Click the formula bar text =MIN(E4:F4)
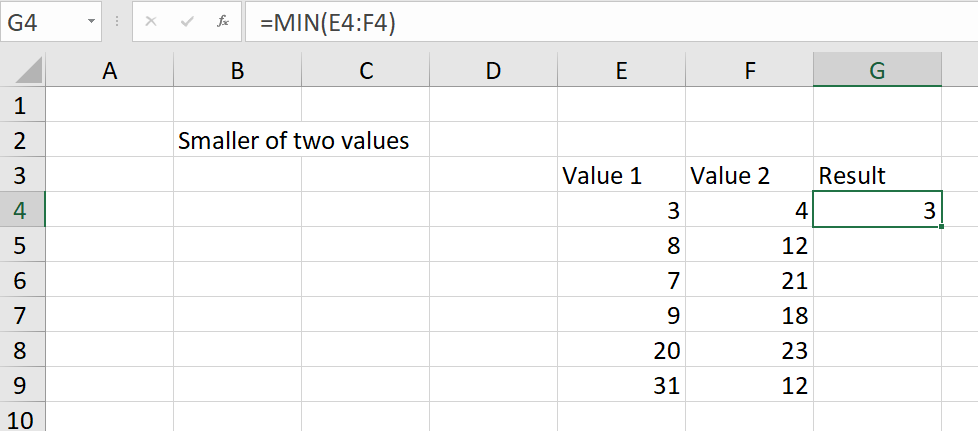 (328, 23)
